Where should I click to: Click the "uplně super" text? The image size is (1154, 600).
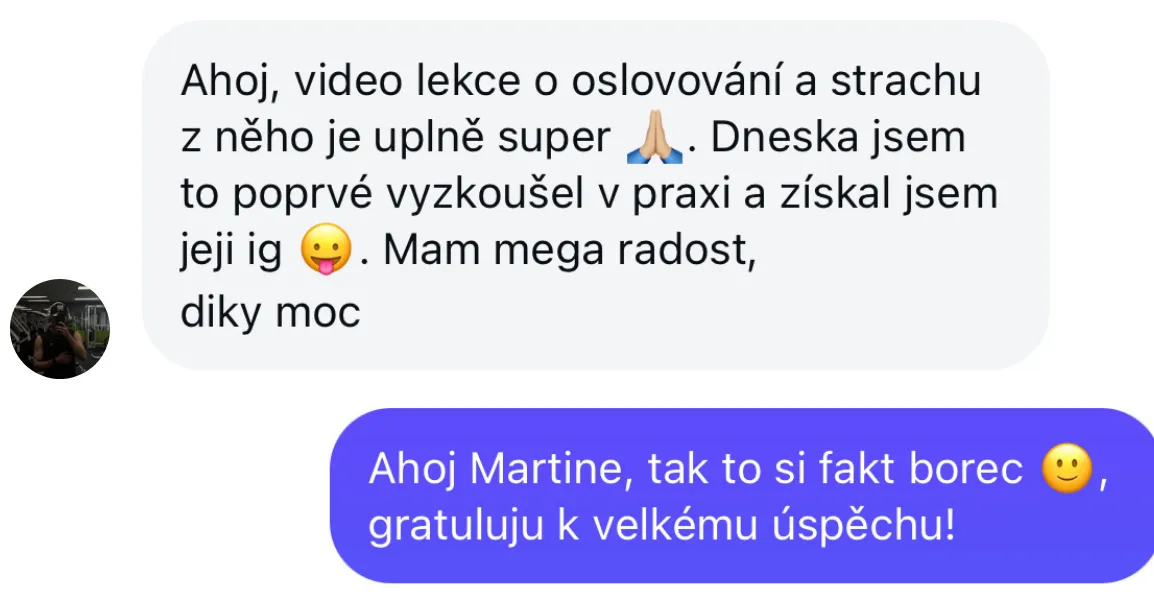(x=492, y=139)
